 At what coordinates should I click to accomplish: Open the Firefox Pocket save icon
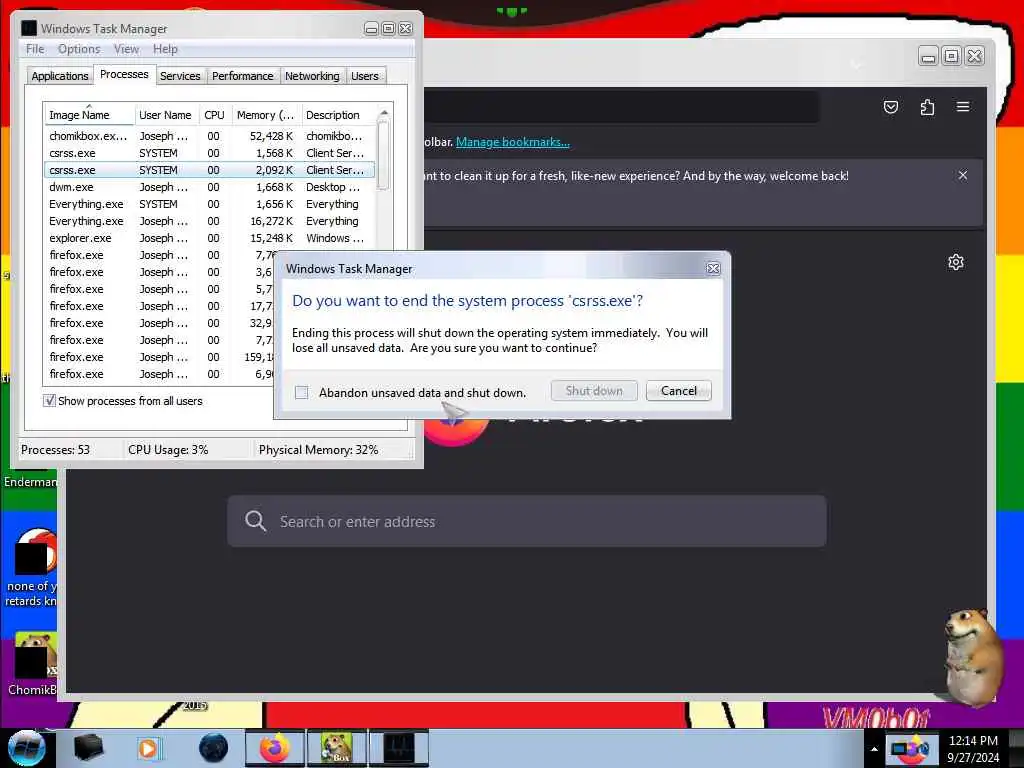(891, 107)
